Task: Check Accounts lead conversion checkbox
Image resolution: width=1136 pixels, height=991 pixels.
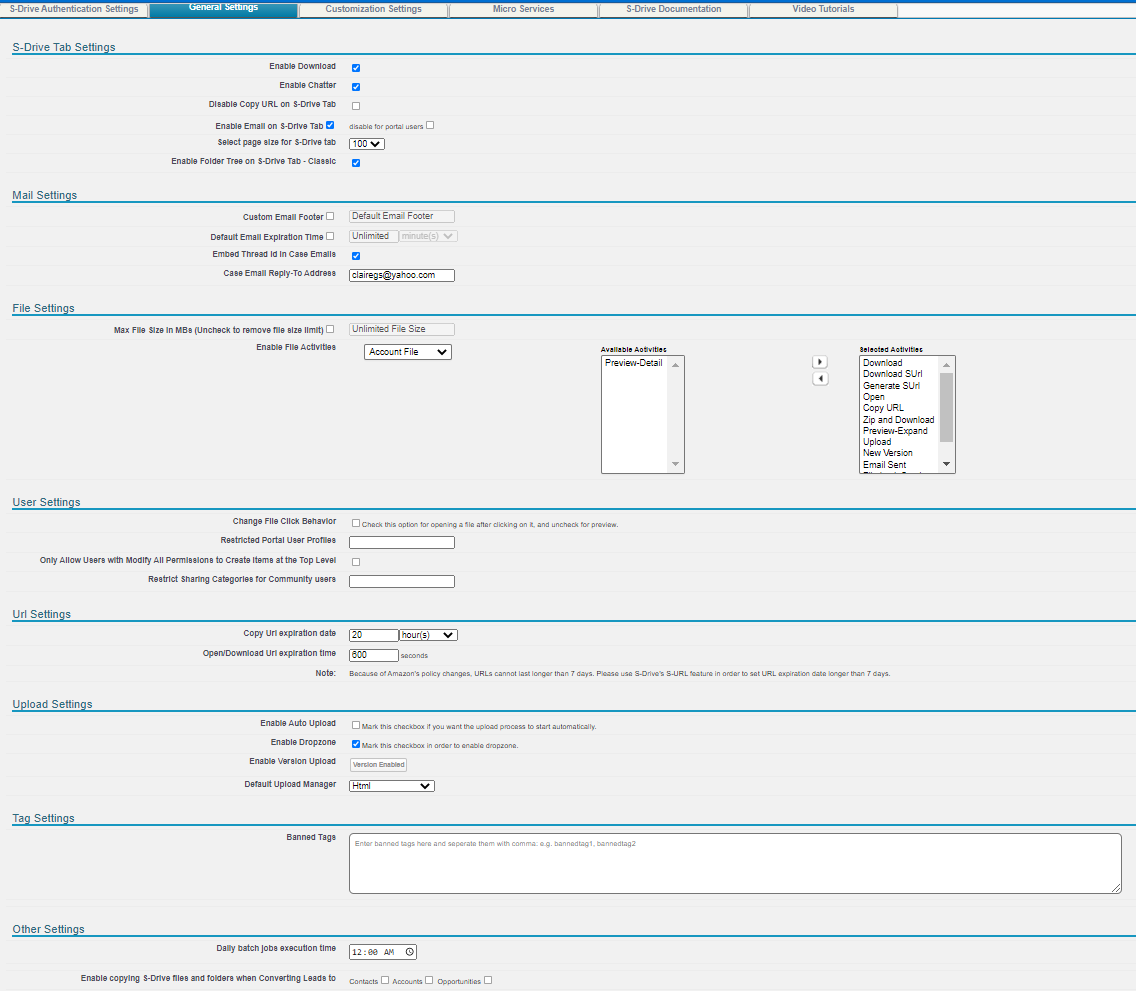Action: [x=429, y=980]
